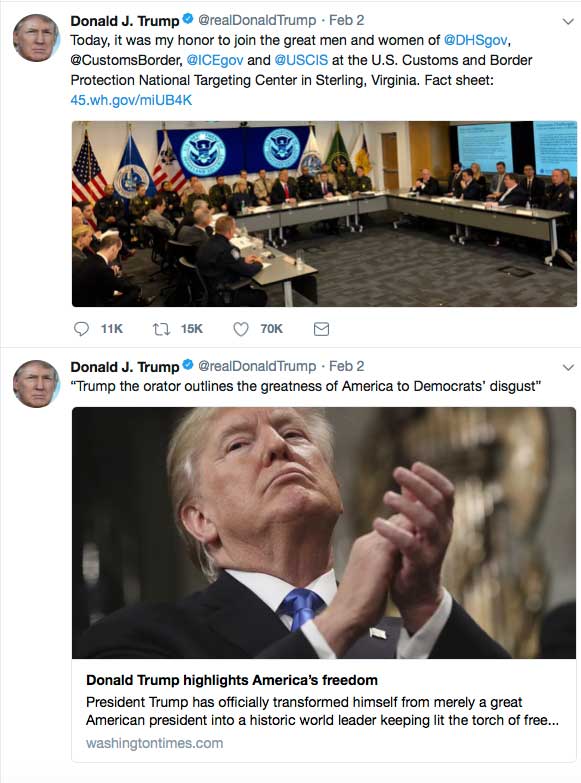Open the @USCIS mention link
581x783 pixels.
tap(301, 60)
